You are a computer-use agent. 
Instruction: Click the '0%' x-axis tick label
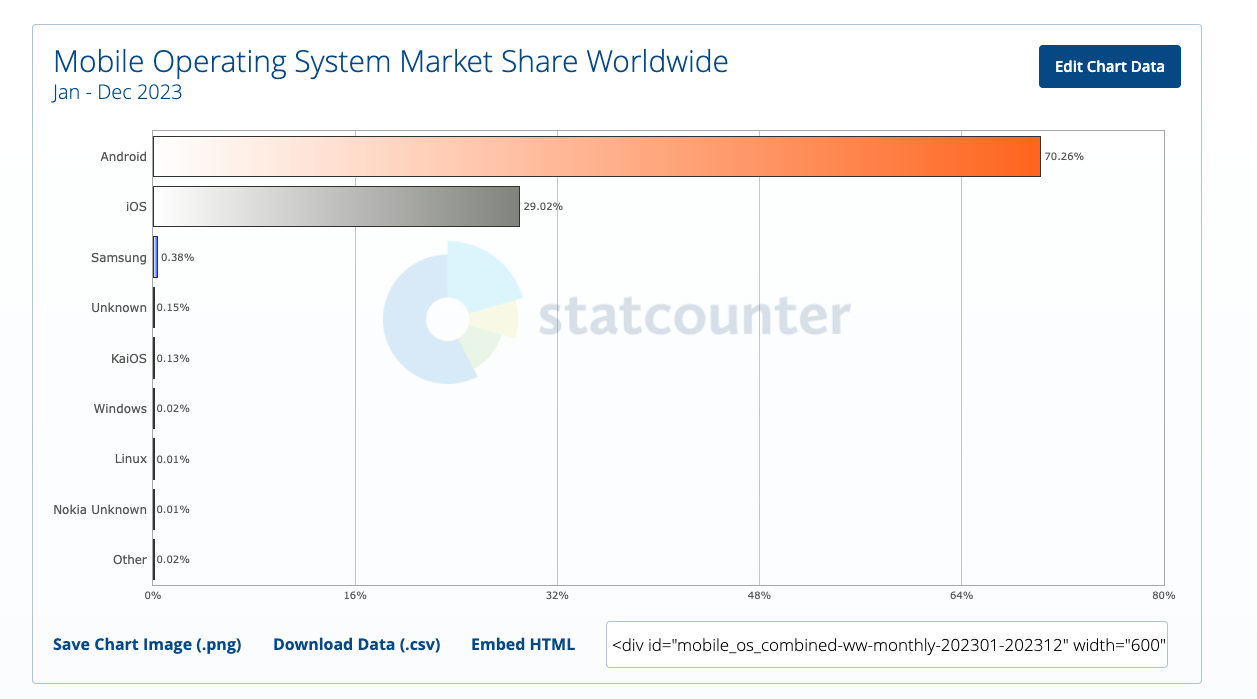153,596
